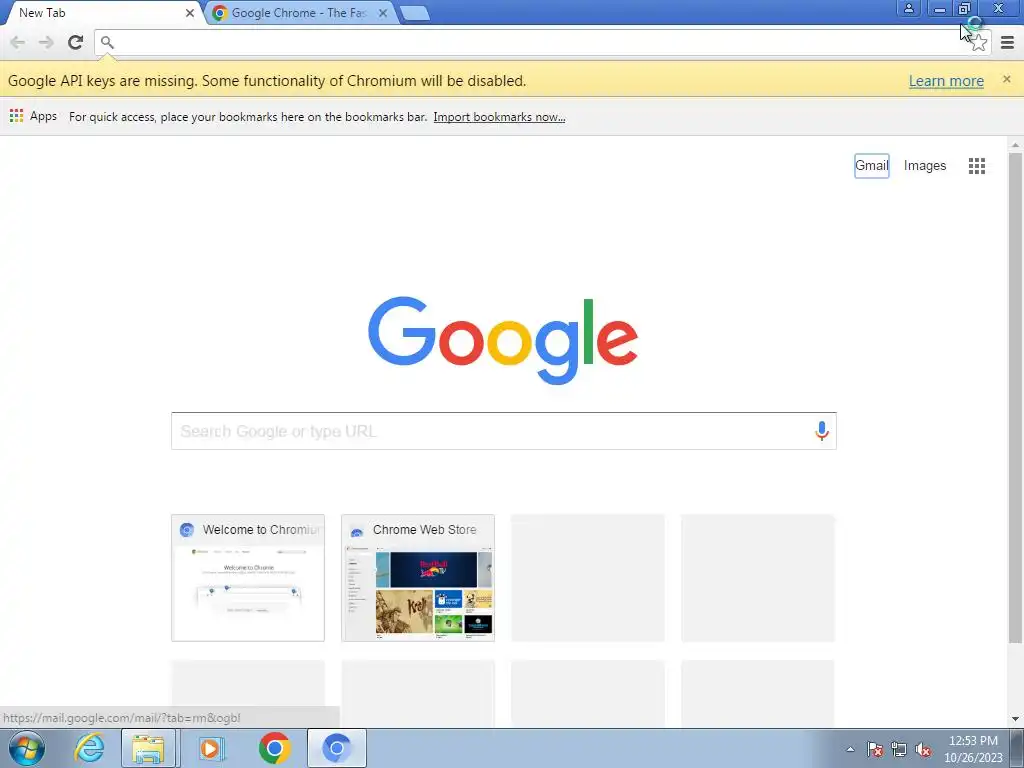Reload the current page
Screen dimensions: 1024x768
(x=75, y=42)
